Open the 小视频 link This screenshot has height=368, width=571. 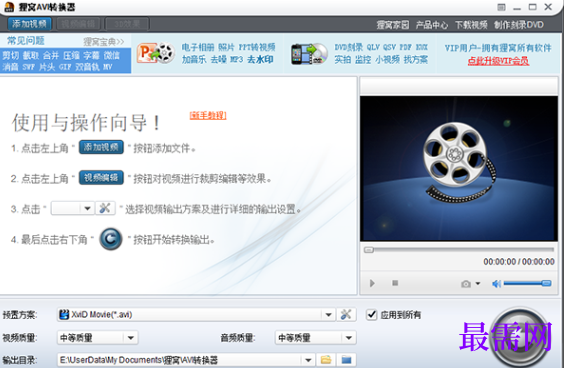387,59
